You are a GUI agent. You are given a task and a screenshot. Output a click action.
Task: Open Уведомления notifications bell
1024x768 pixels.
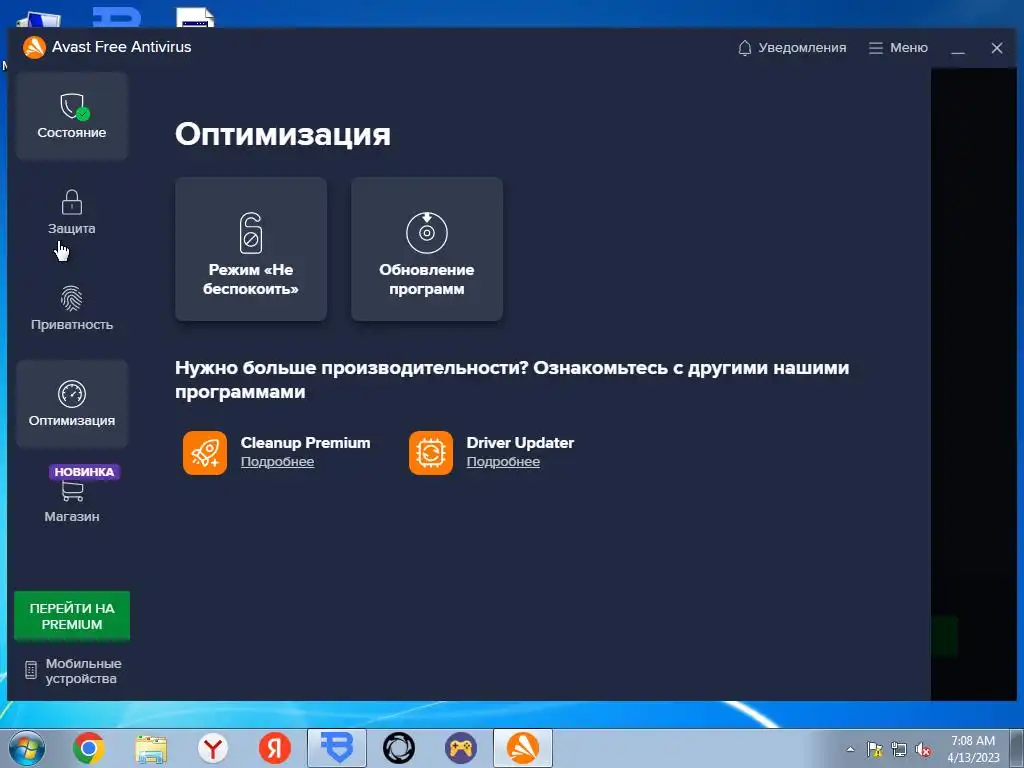click(x=792, y=48)
